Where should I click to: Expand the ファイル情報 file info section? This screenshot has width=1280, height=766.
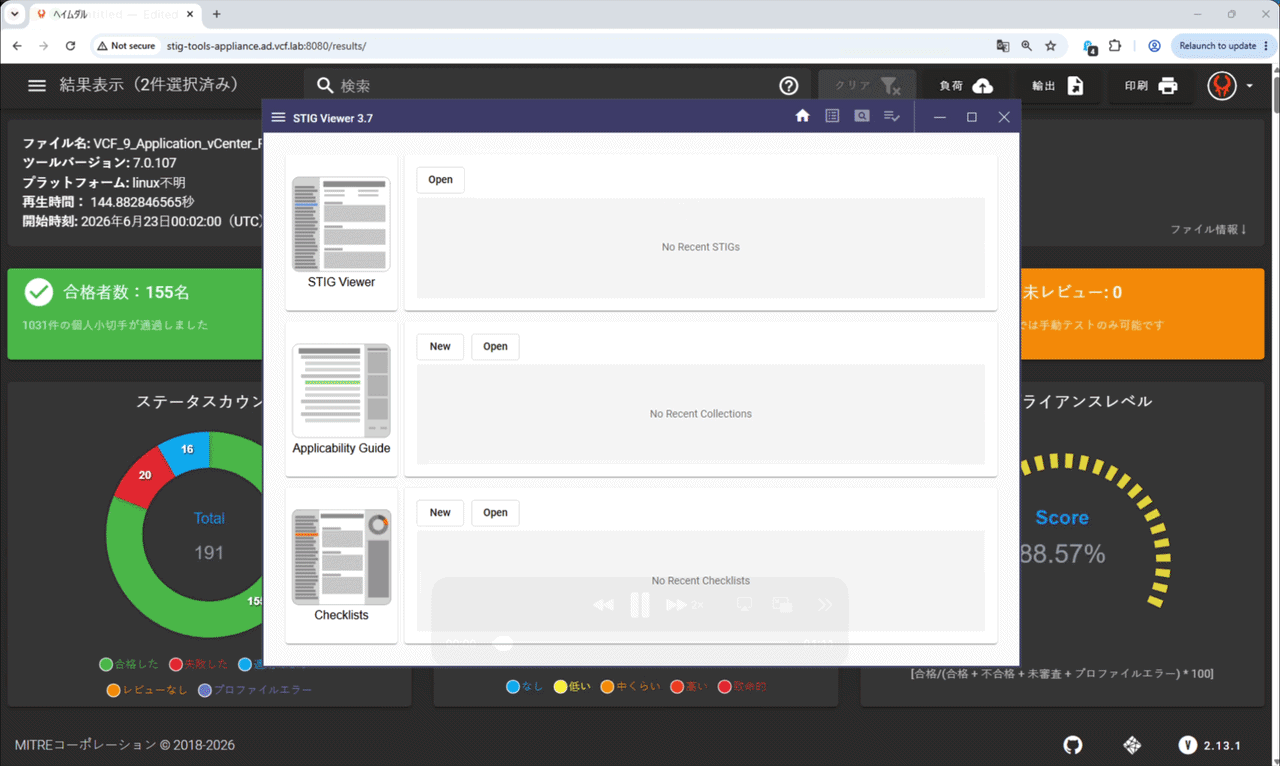click(x=1209, y=230)
